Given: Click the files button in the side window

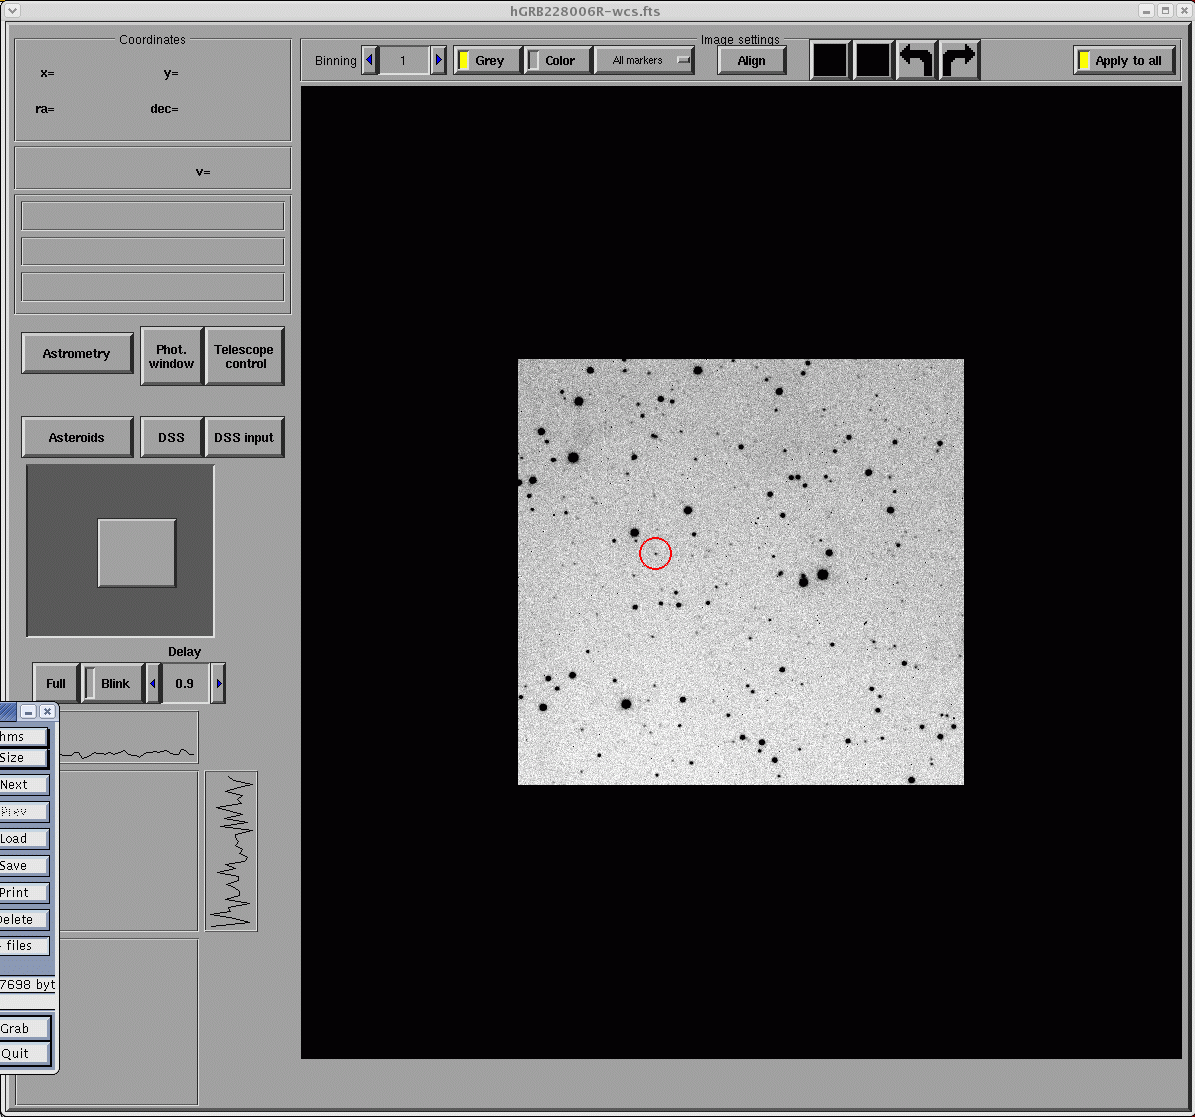Looking at the screenshot, I should [x=24, y=946].
